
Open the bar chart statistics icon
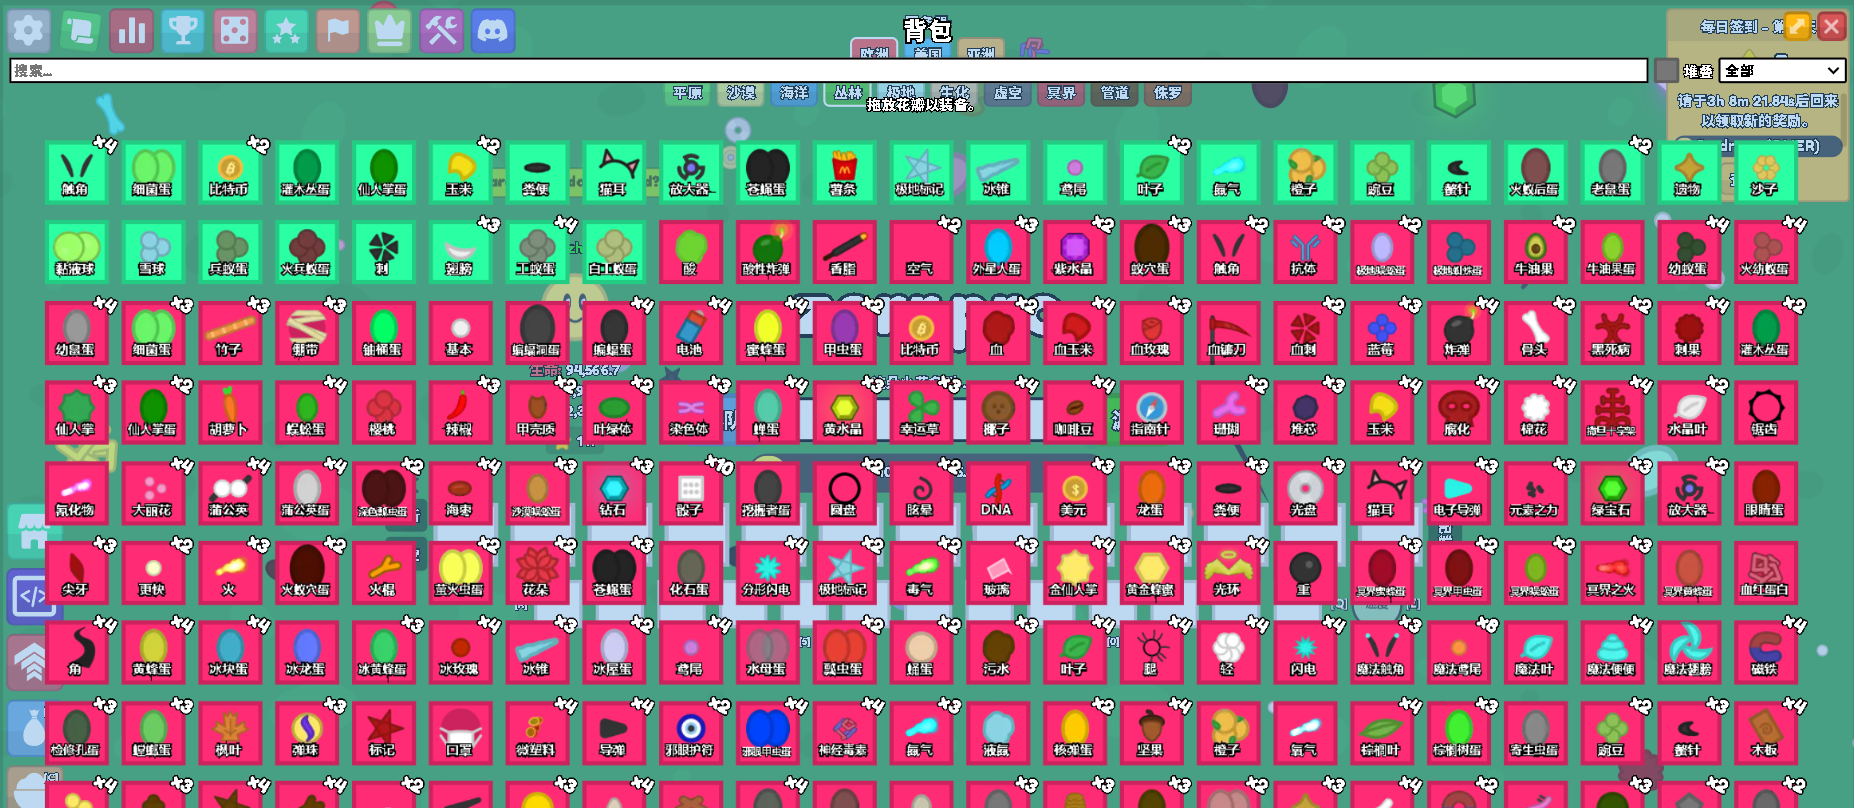point(132,31)
